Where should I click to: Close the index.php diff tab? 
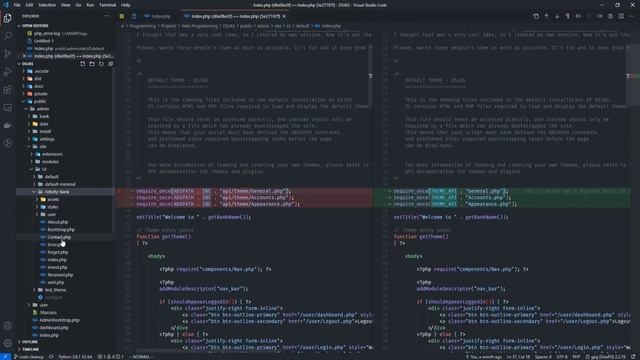[284, 16]
